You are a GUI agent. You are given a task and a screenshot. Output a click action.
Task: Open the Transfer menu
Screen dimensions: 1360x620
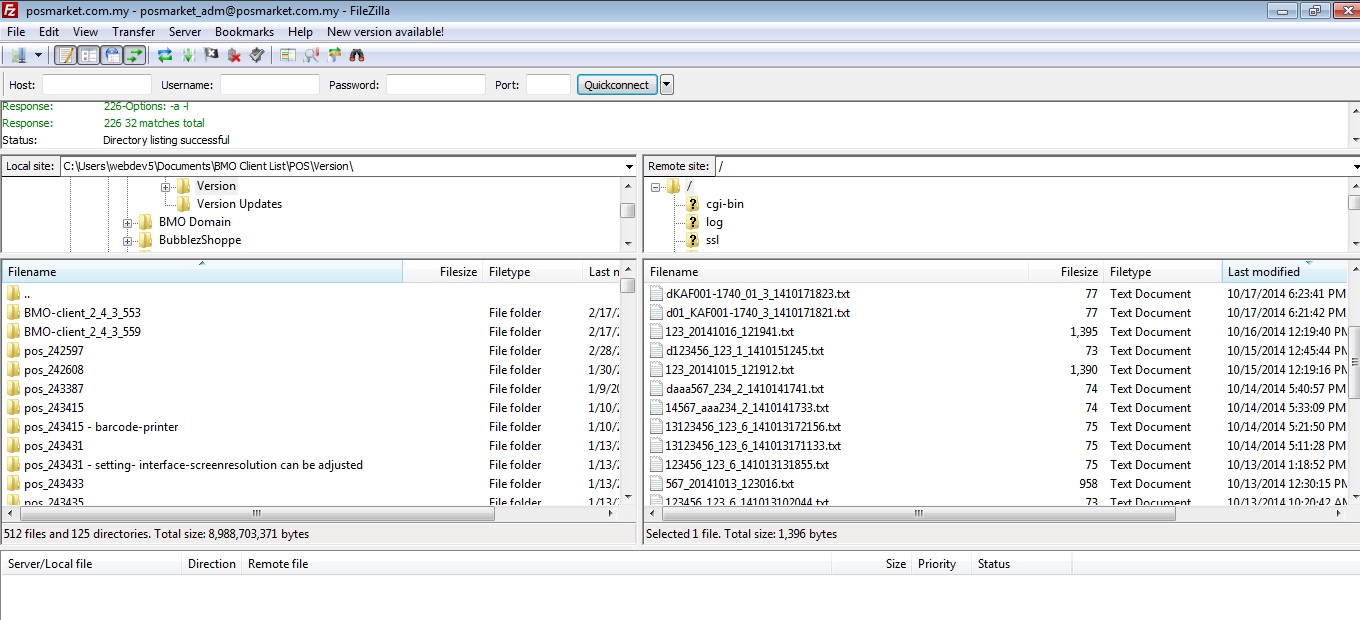point(134,32)
